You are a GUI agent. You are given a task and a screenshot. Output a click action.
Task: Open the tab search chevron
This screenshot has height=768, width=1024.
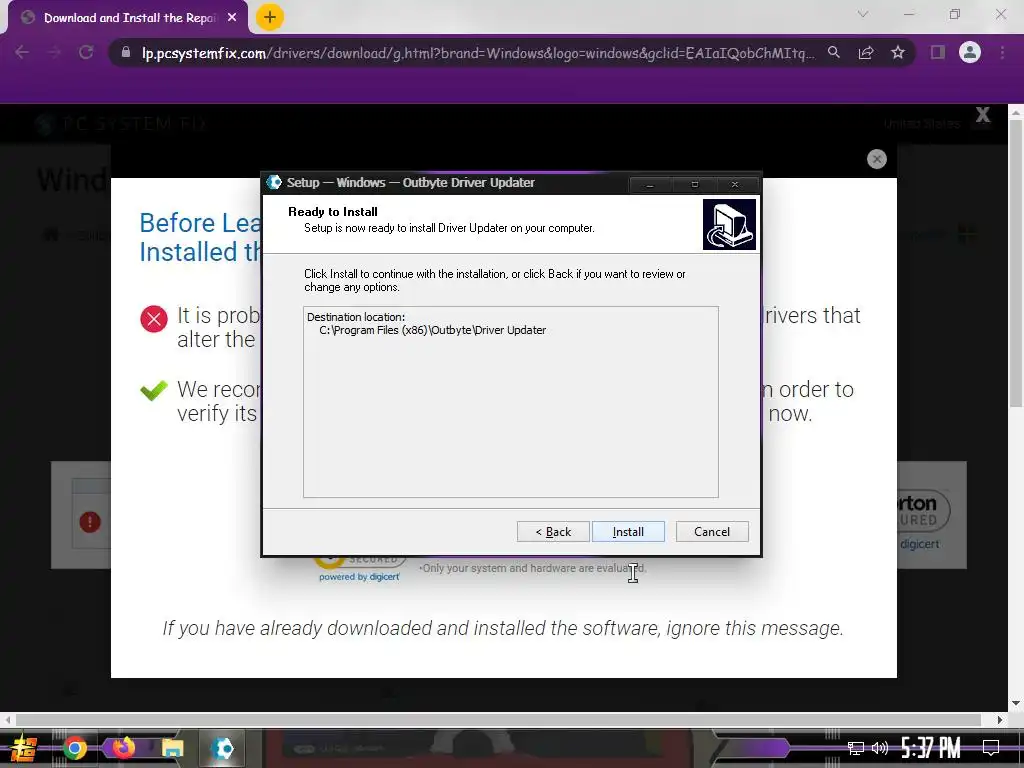(863, 14)
